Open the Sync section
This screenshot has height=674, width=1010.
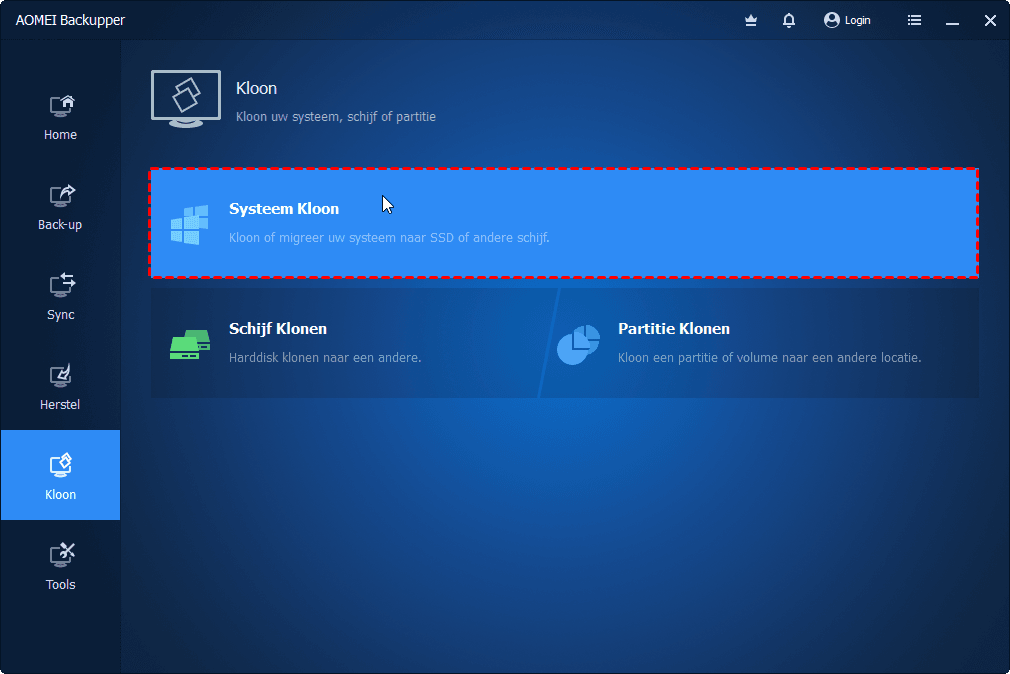pyautogui.click(x=60, y=296)
